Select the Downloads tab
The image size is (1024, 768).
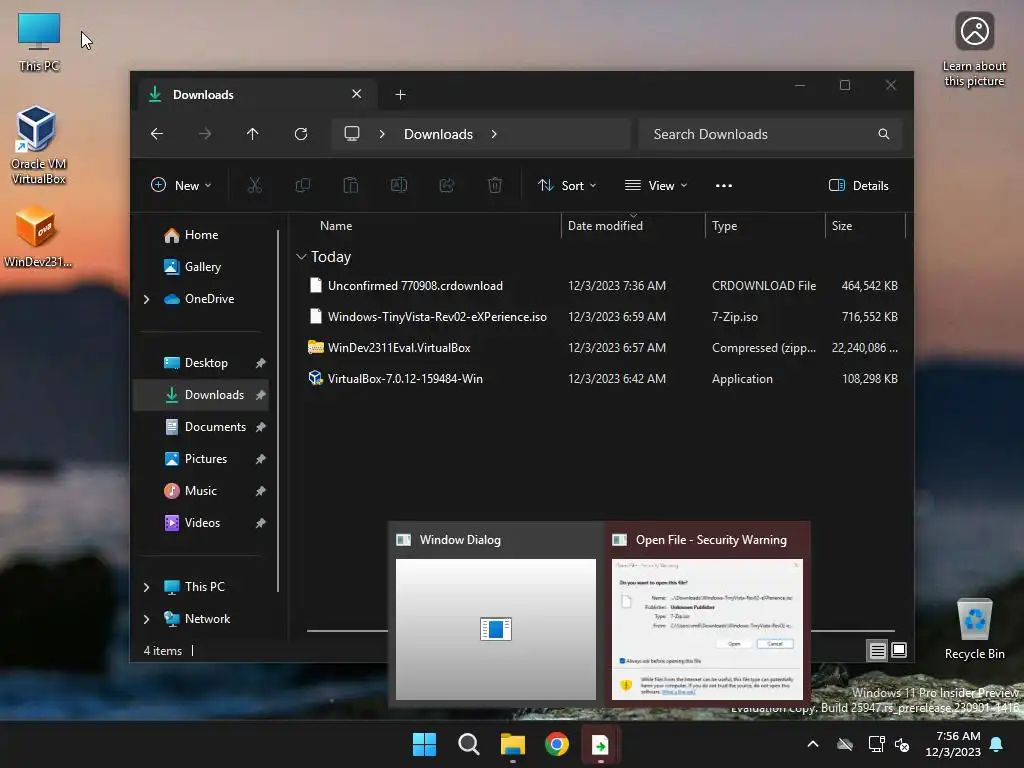tap(255, 95)
